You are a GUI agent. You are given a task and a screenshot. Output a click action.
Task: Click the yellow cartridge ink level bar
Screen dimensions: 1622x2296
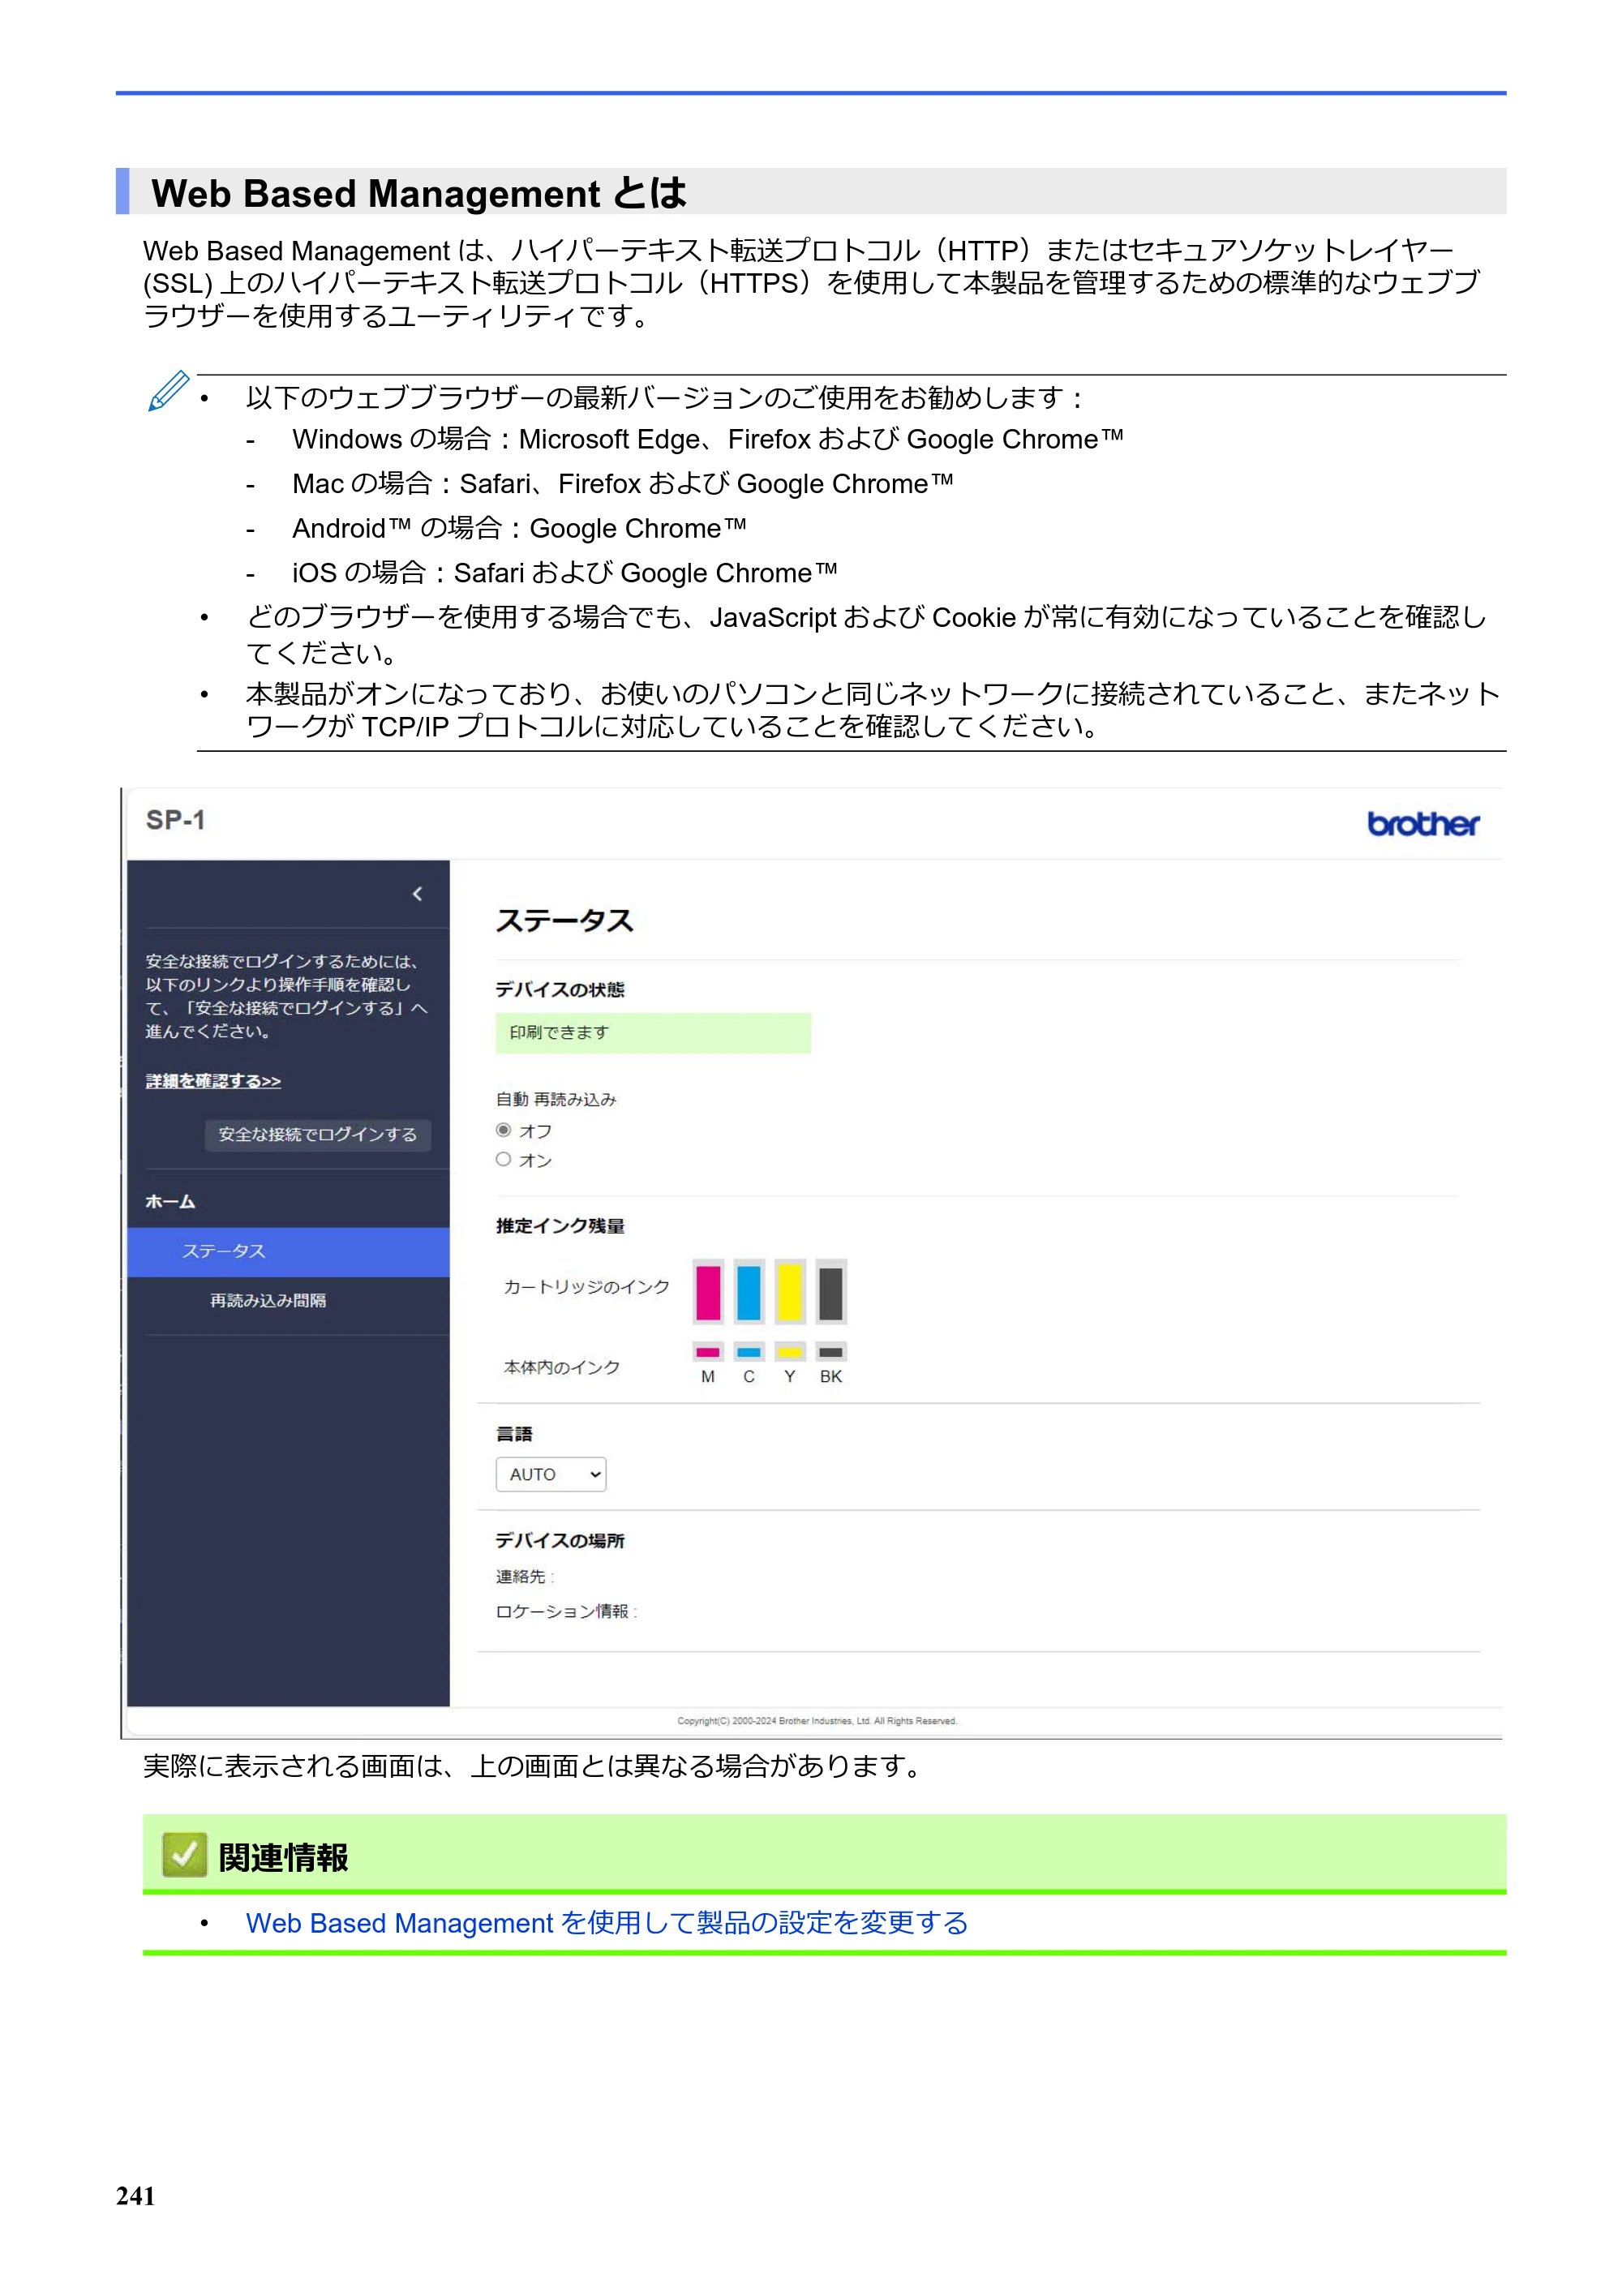[x=790, y=1292]
